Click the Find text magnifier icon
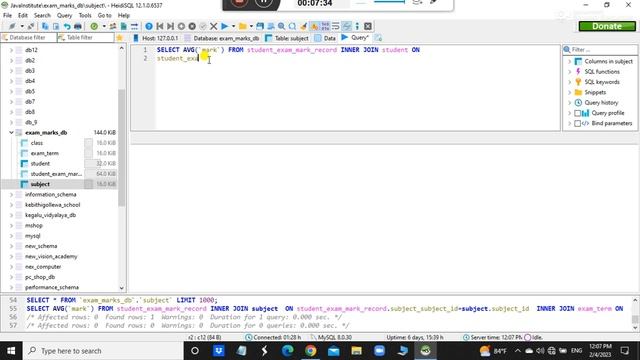The width and height of the screenshot is (640, 360). (x=282, y=26)
